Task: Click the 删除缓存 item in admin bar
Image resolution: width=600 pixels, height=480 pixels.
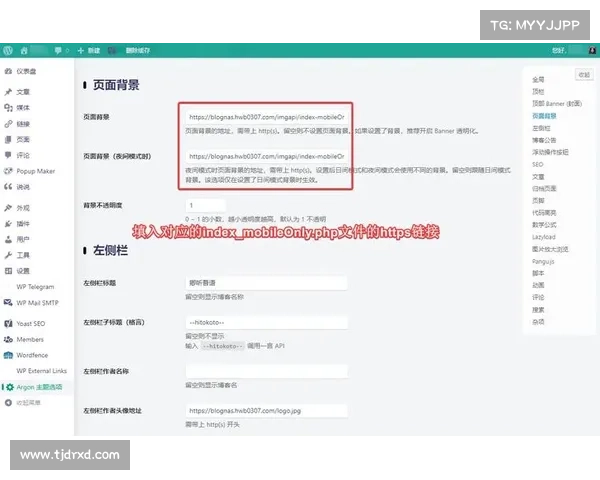Action: 138,51
